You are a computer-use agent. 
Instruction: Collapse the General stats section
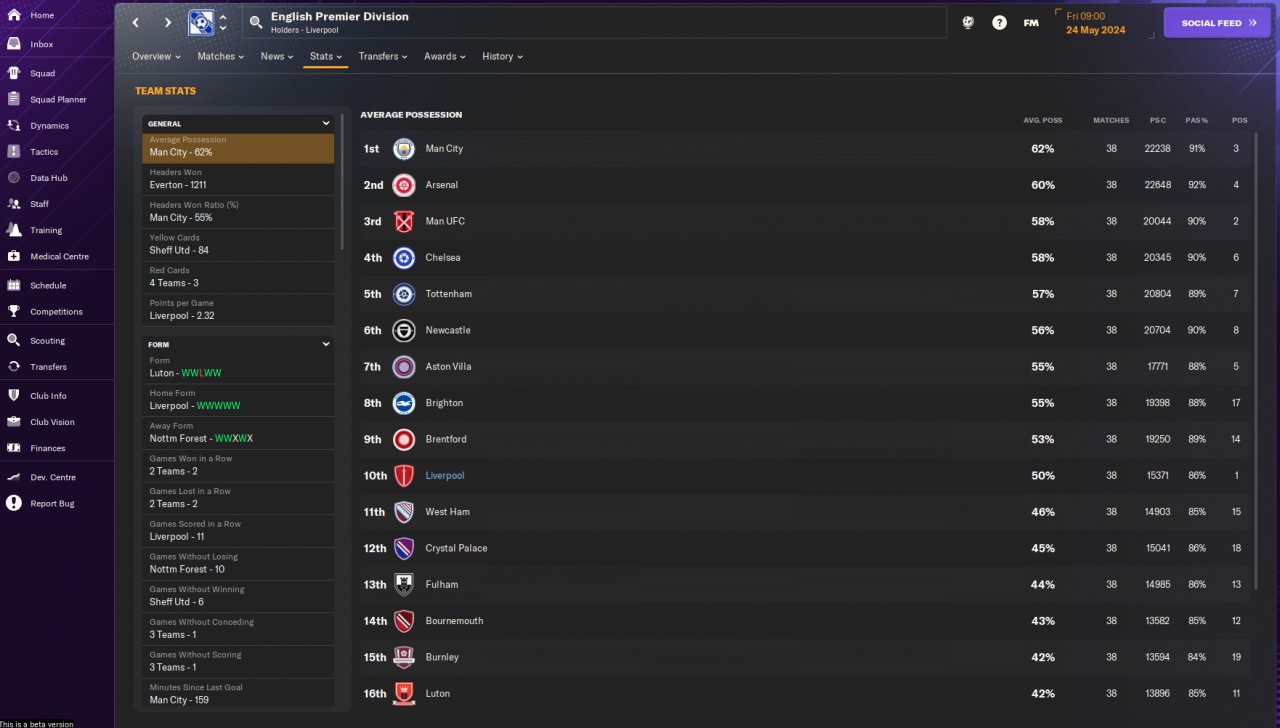click(x=326, y=124)
